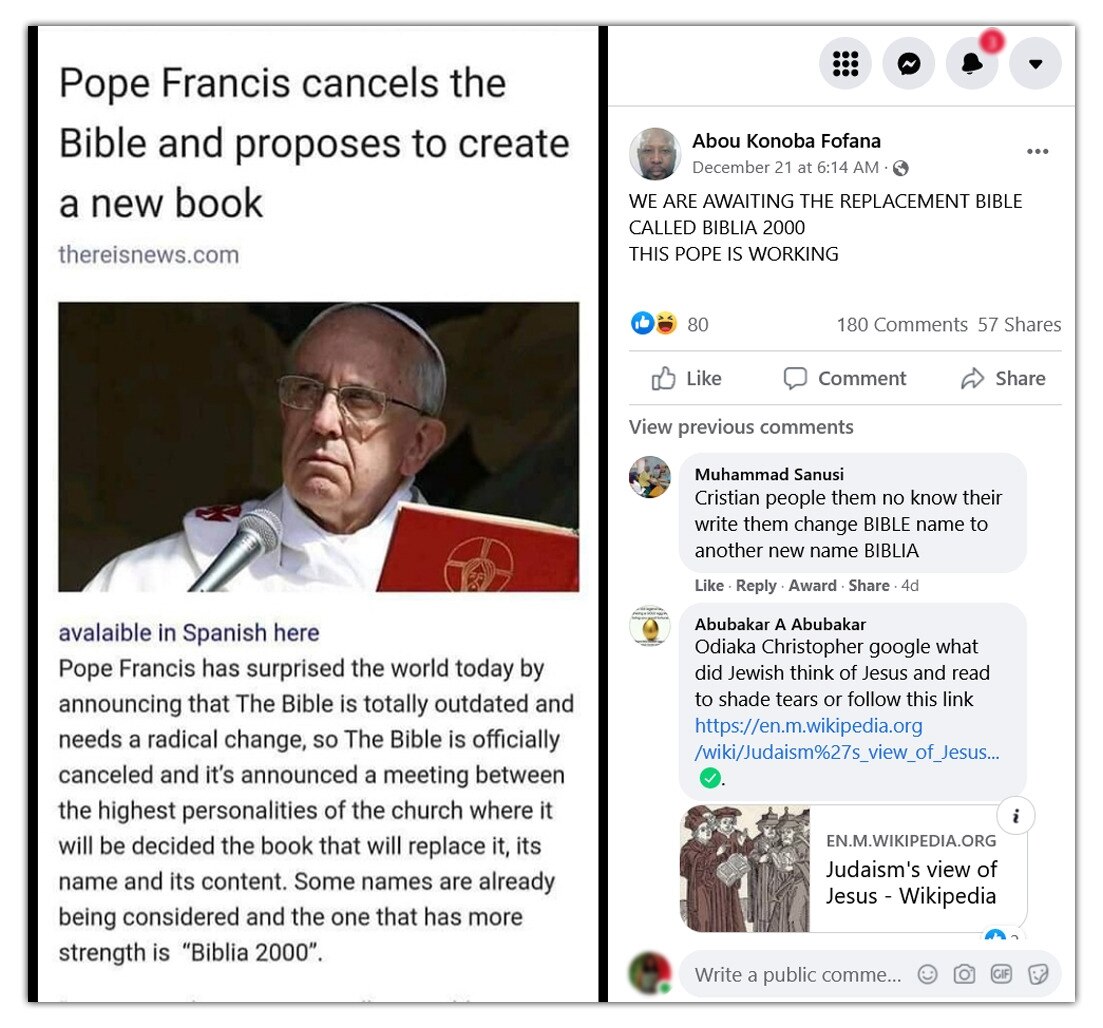The height and width of the screenshot is (1028, 1103).
Task: Attach a photo with the camera icon
Action: [x=964, y=974]
